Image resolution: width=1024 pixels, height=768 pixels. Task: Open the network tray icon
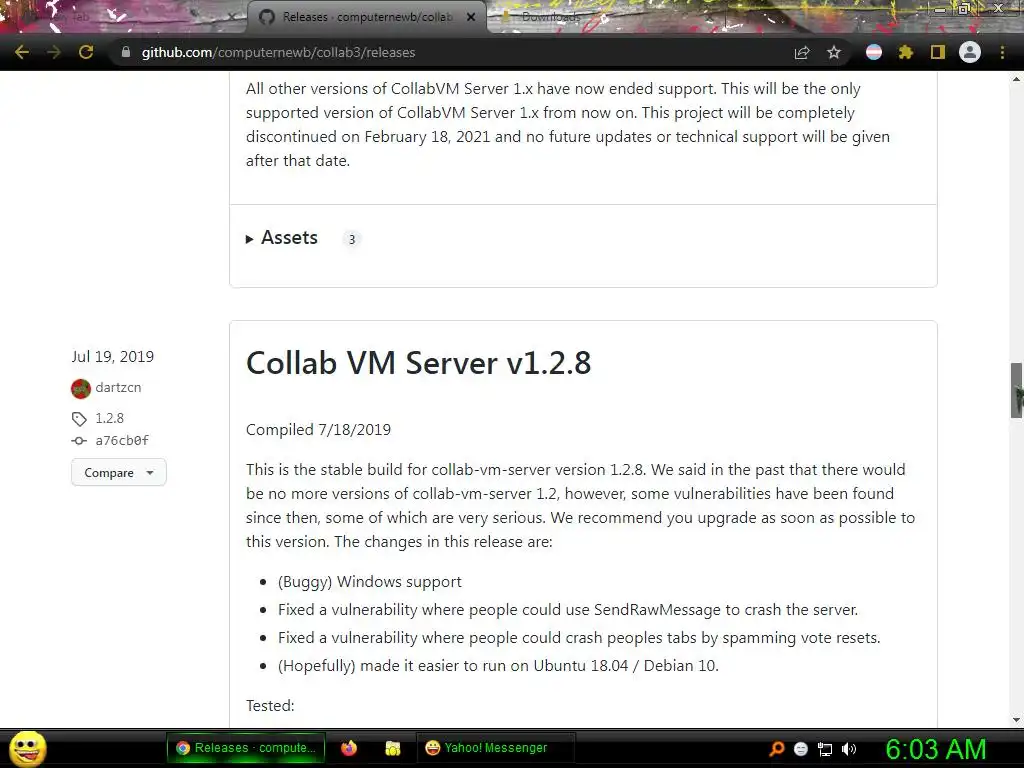[825, 749]
